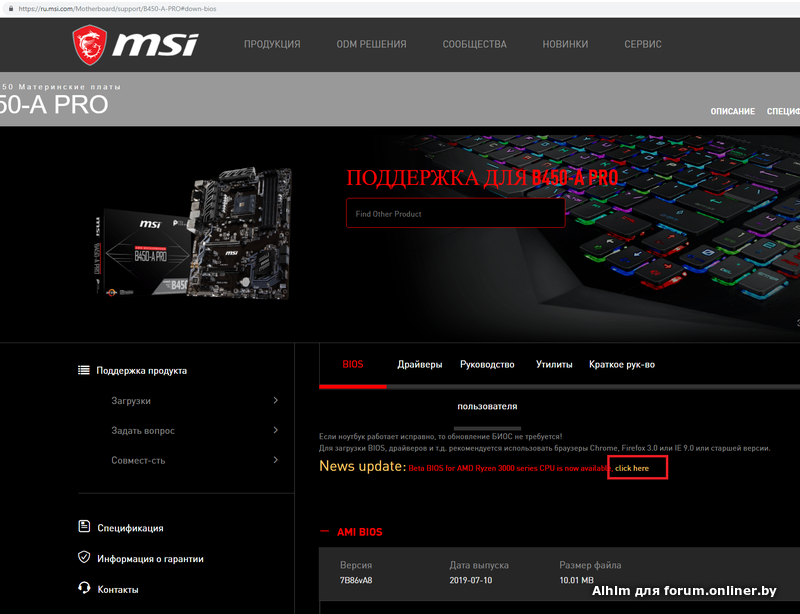The width and height of the screenshot is (800, 614).
Task: Click the AMI BIOS section title
Action: click(360, 532)
